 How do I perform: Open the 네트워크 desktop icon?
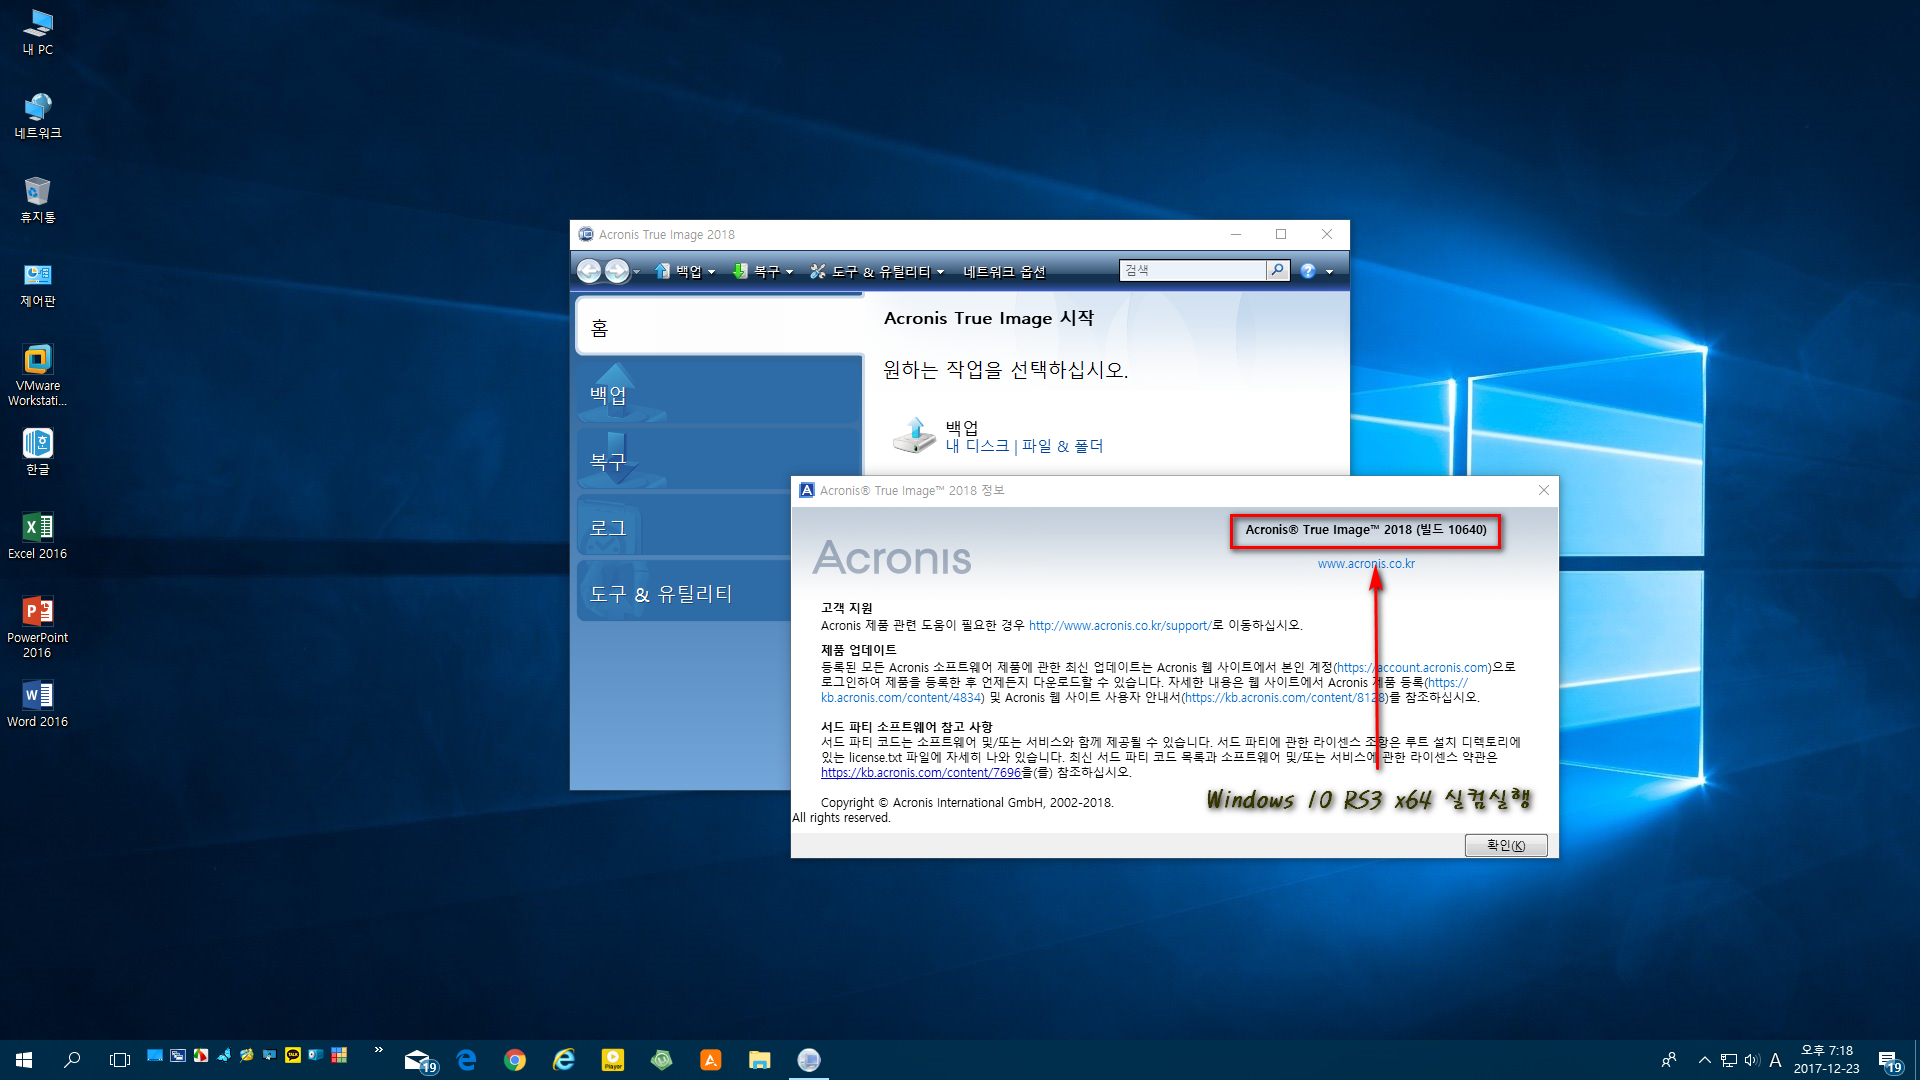(38, 116)
